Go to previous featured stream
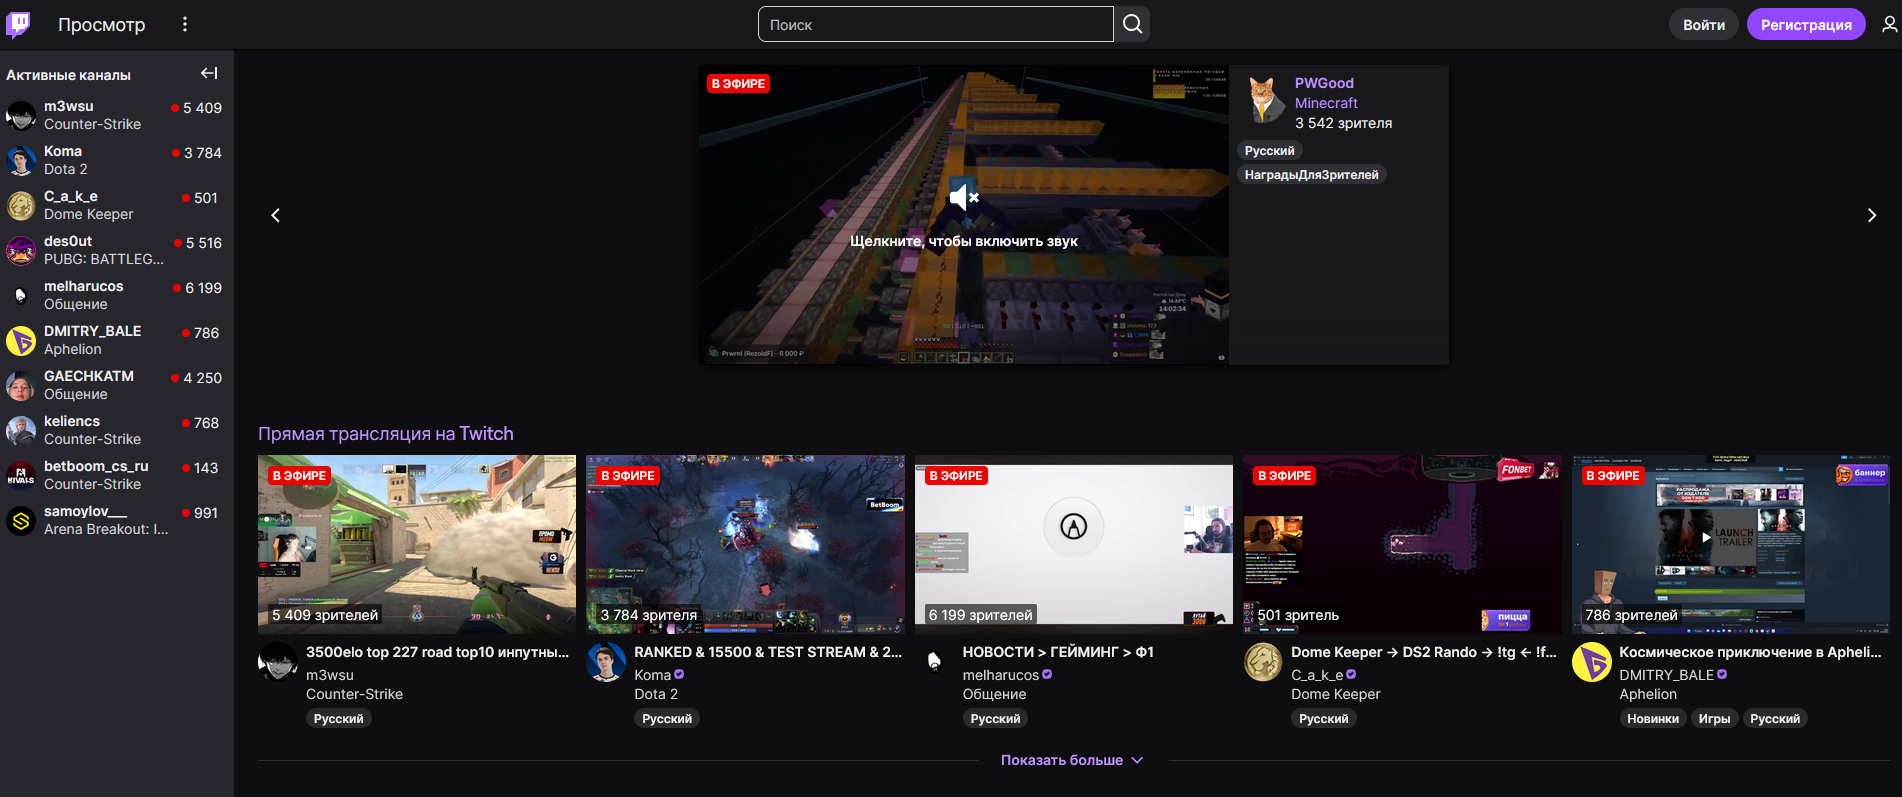This screenshot has width=1902, height=797. point(276,215)
